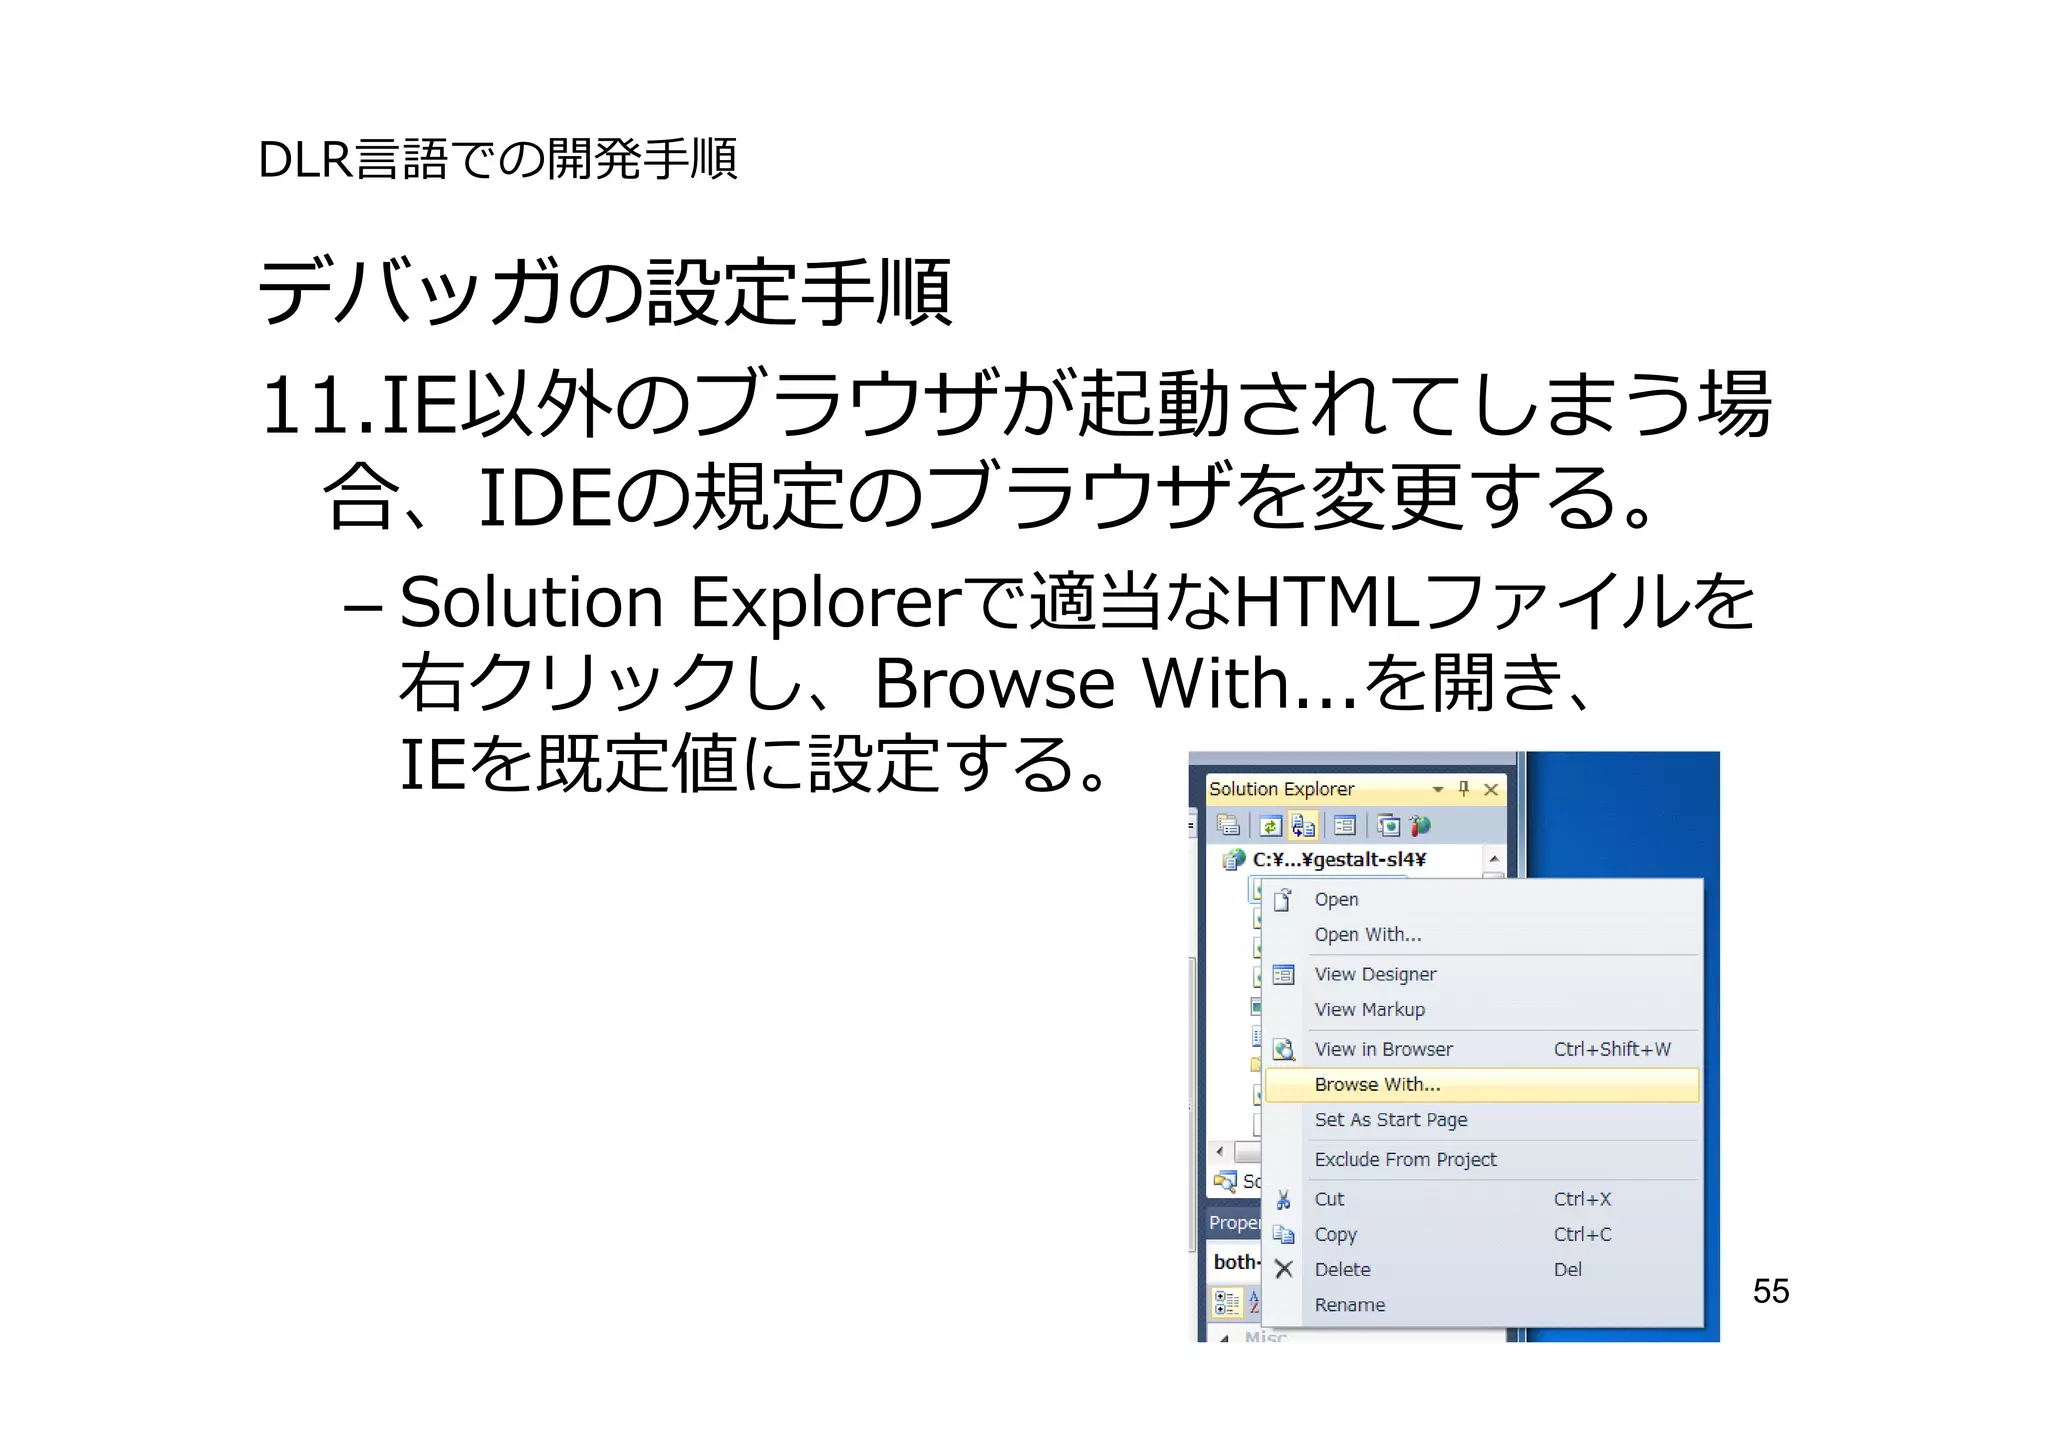Viewport: 2048px width, 1448px height.
Task: Choose Open from the context menu
Action: tap(1483, 899)
